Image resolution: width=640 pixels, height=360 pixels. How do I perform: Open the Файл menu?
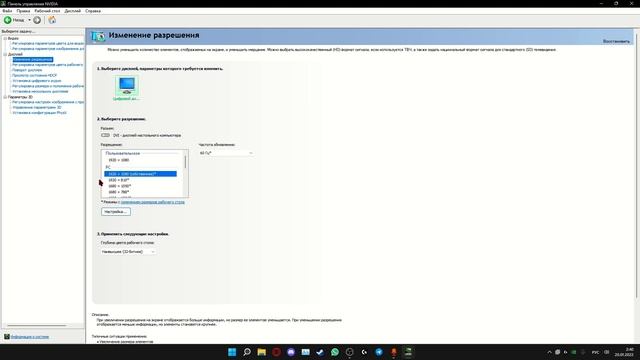(x=7, y=11)
